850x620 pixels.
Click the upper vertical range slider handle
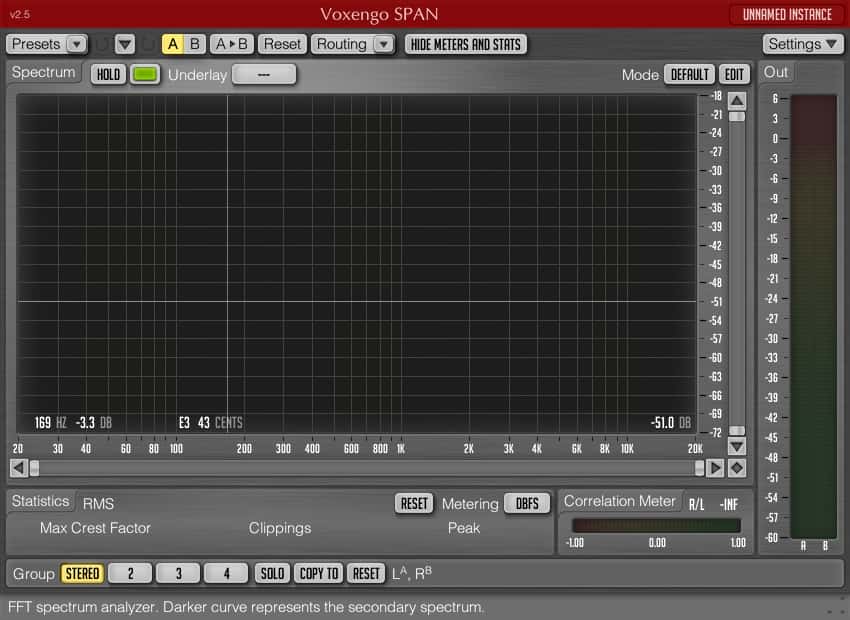coord(737,117)
